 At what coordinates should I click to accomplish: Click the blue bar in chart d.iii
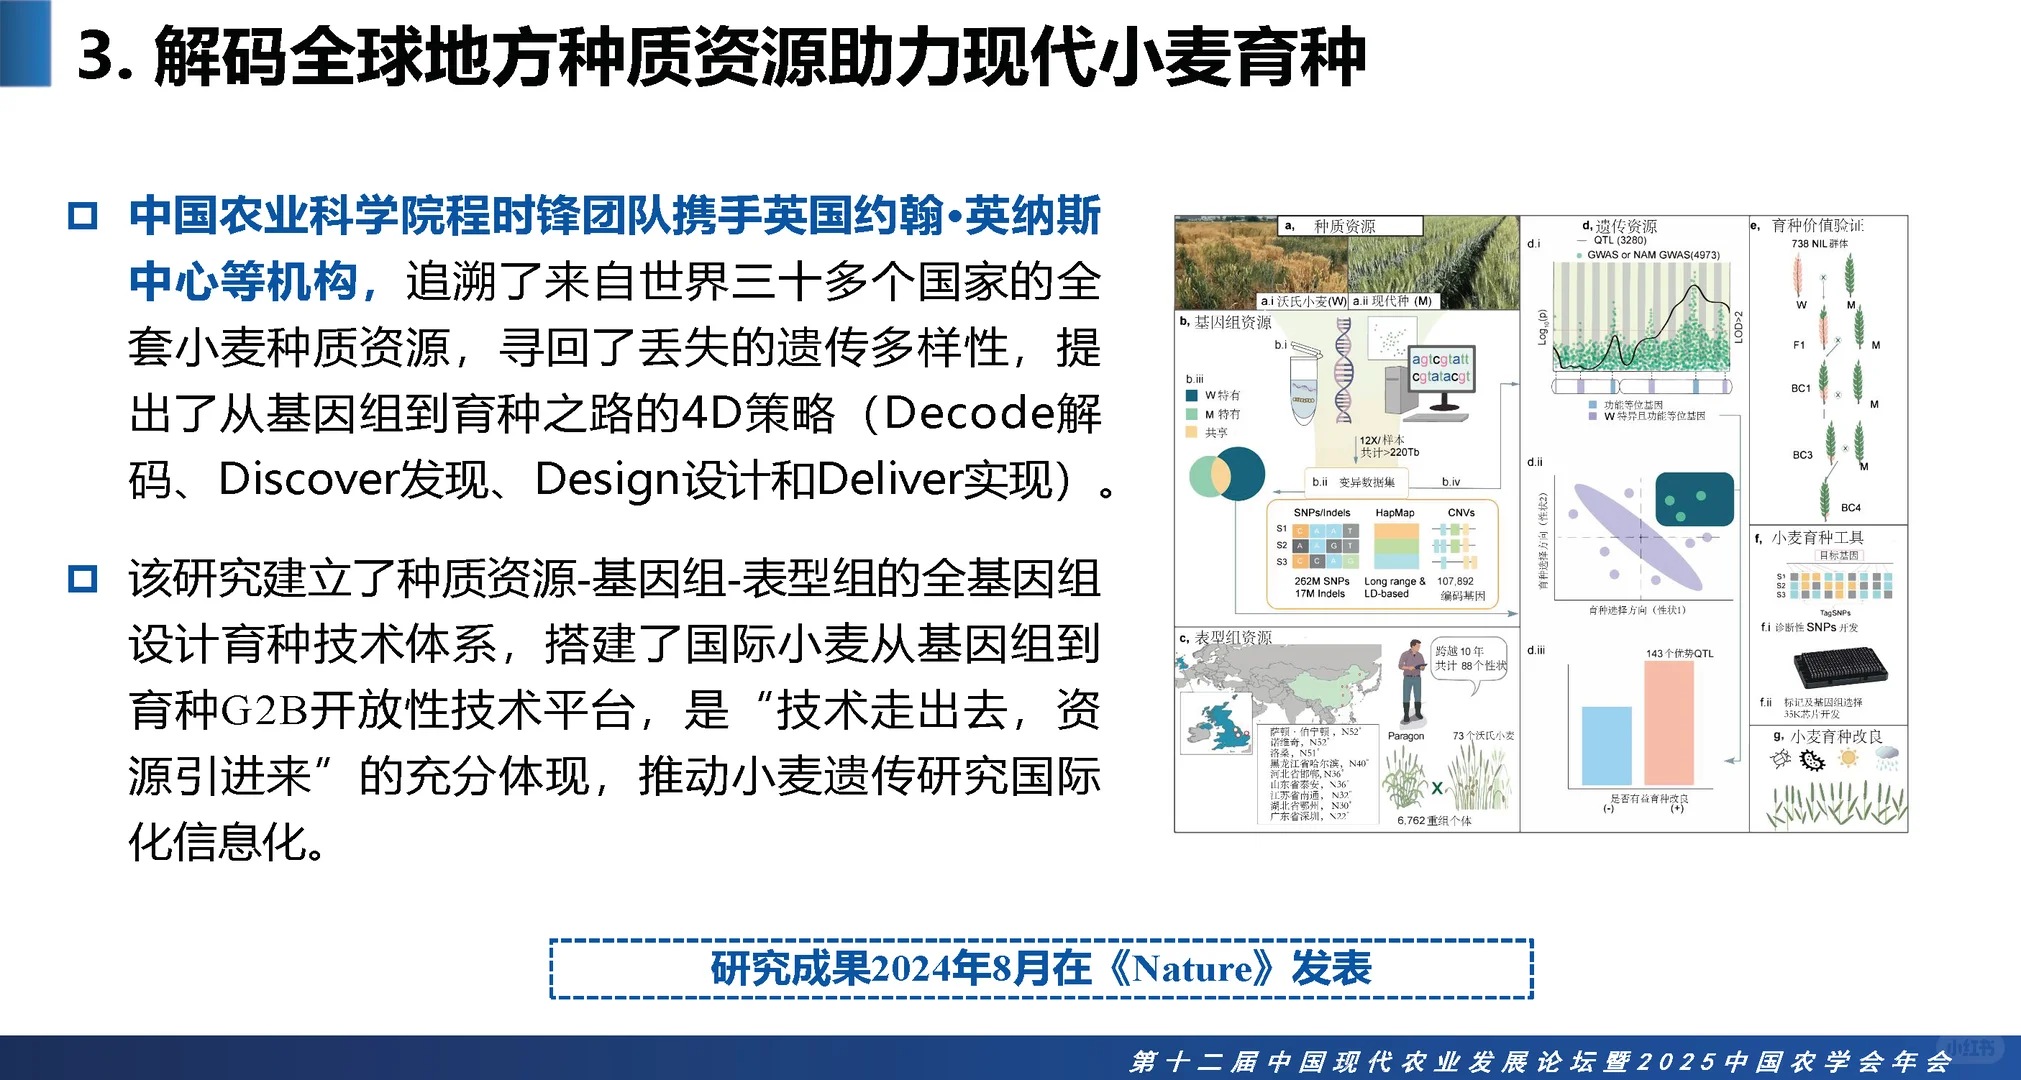point(1606,746)
